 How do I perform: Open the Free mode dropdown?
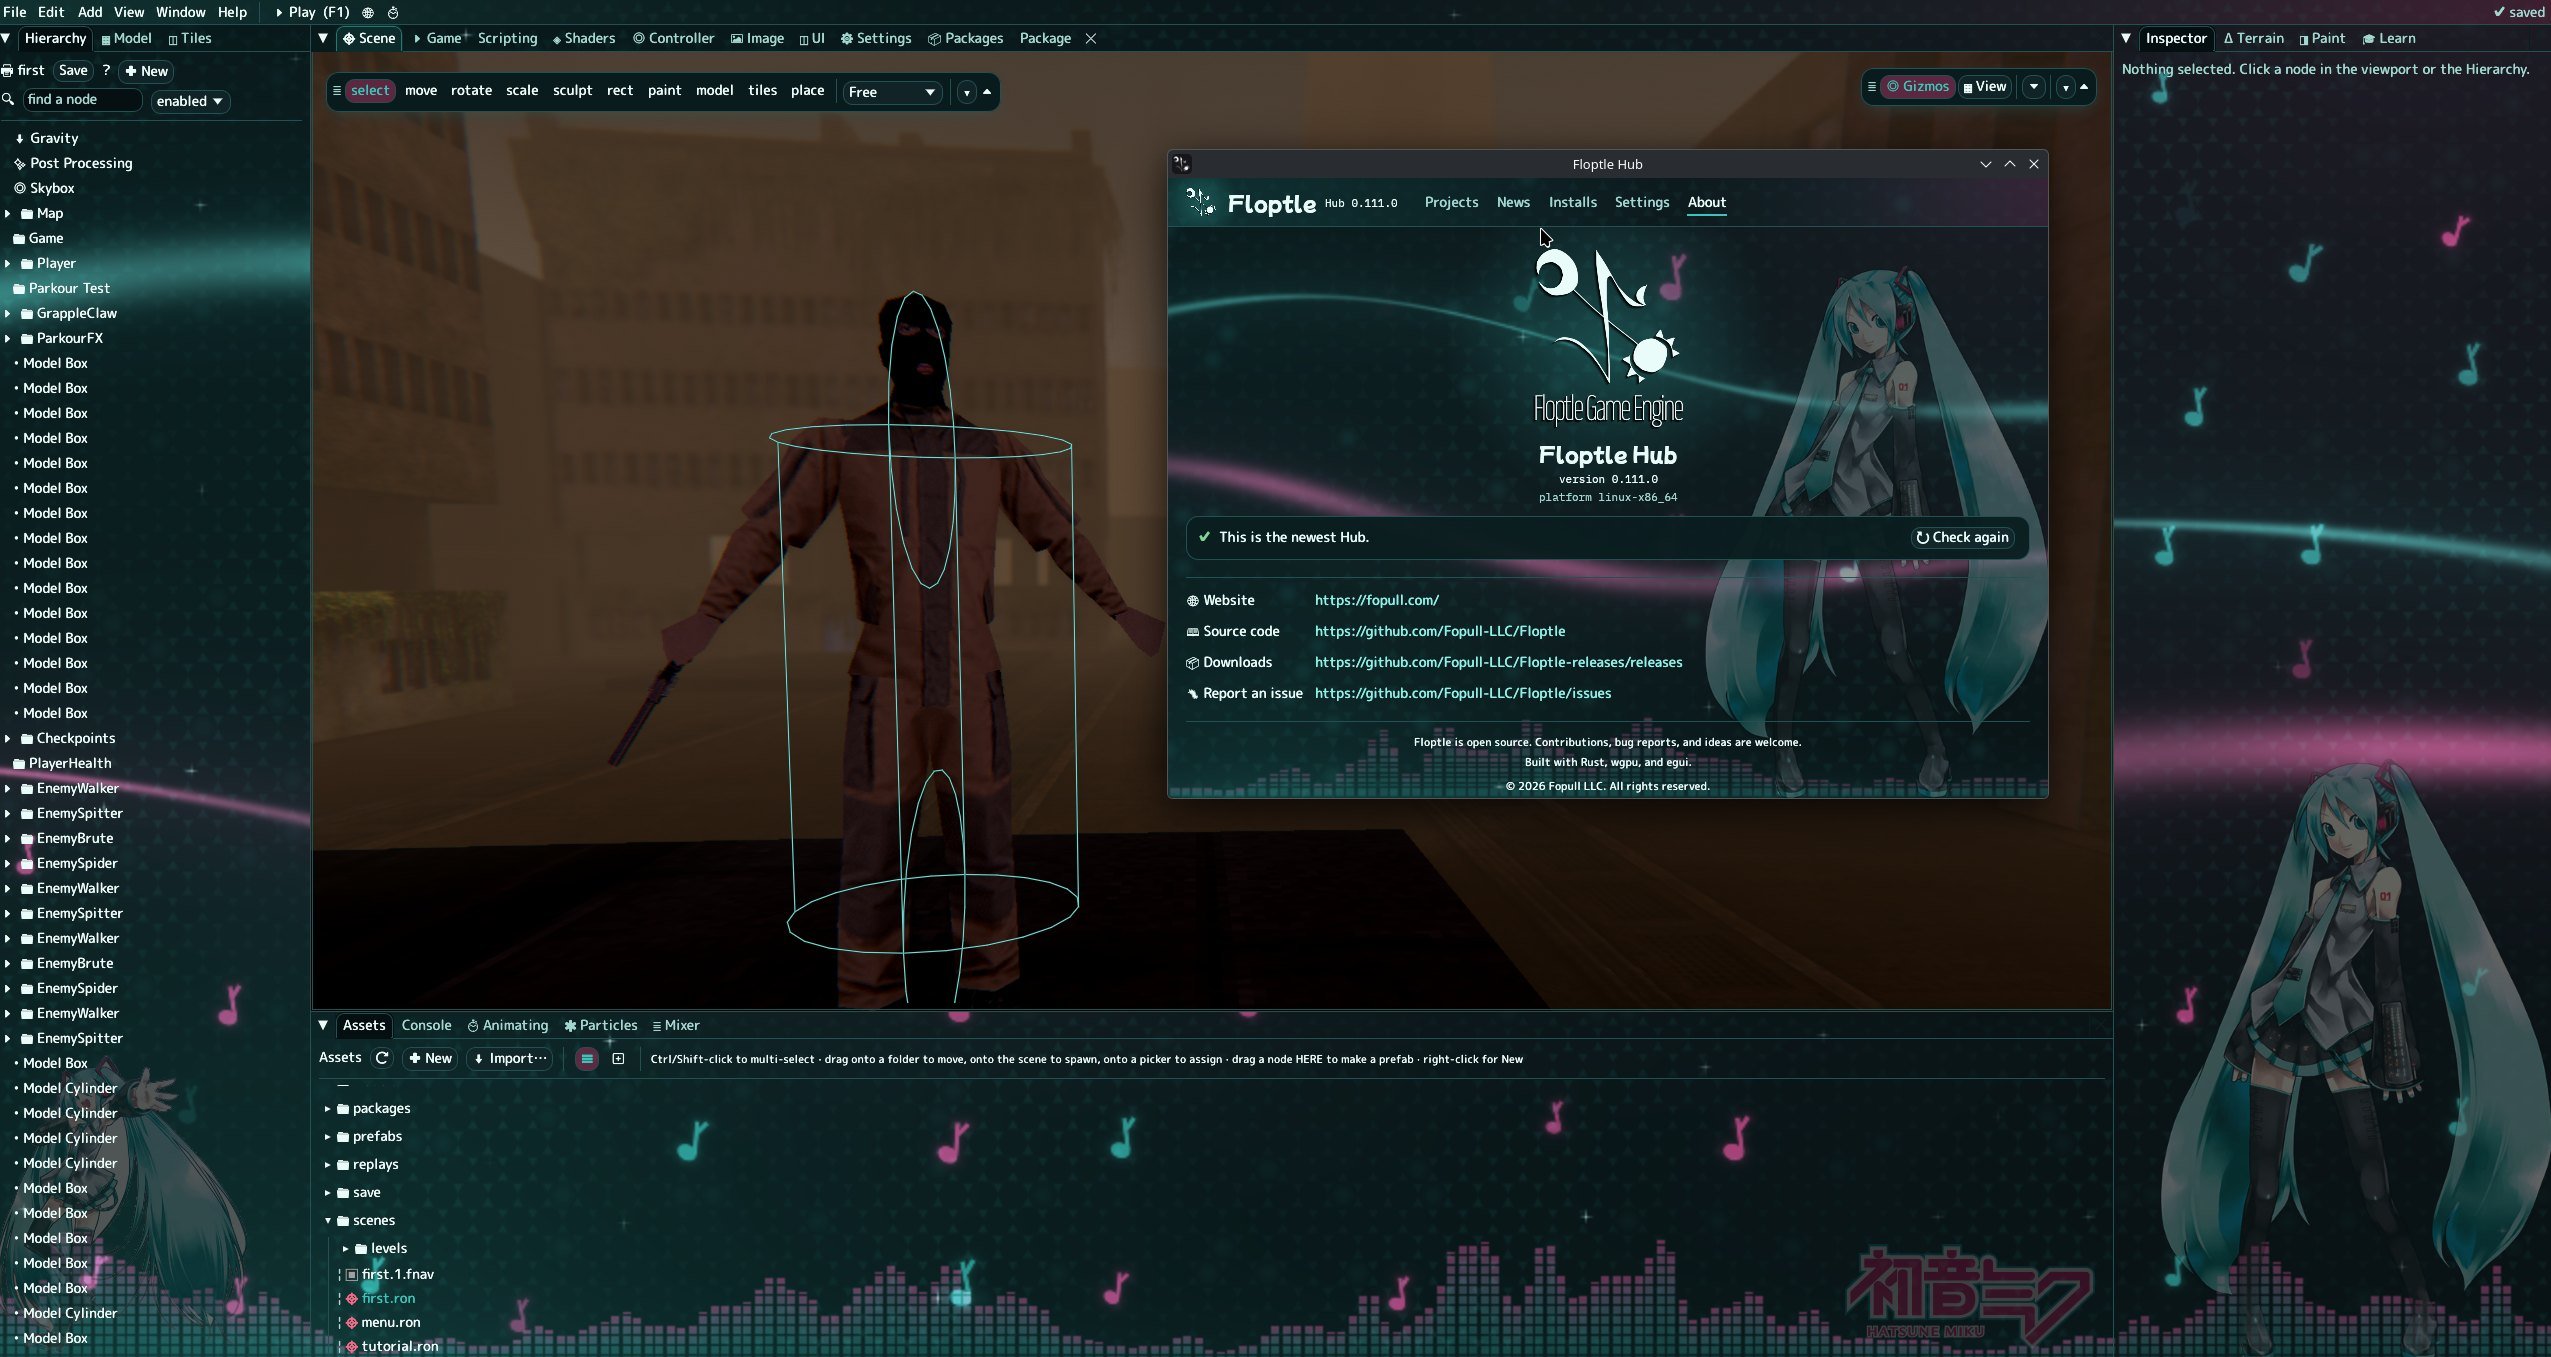click(x=892, y=92)
